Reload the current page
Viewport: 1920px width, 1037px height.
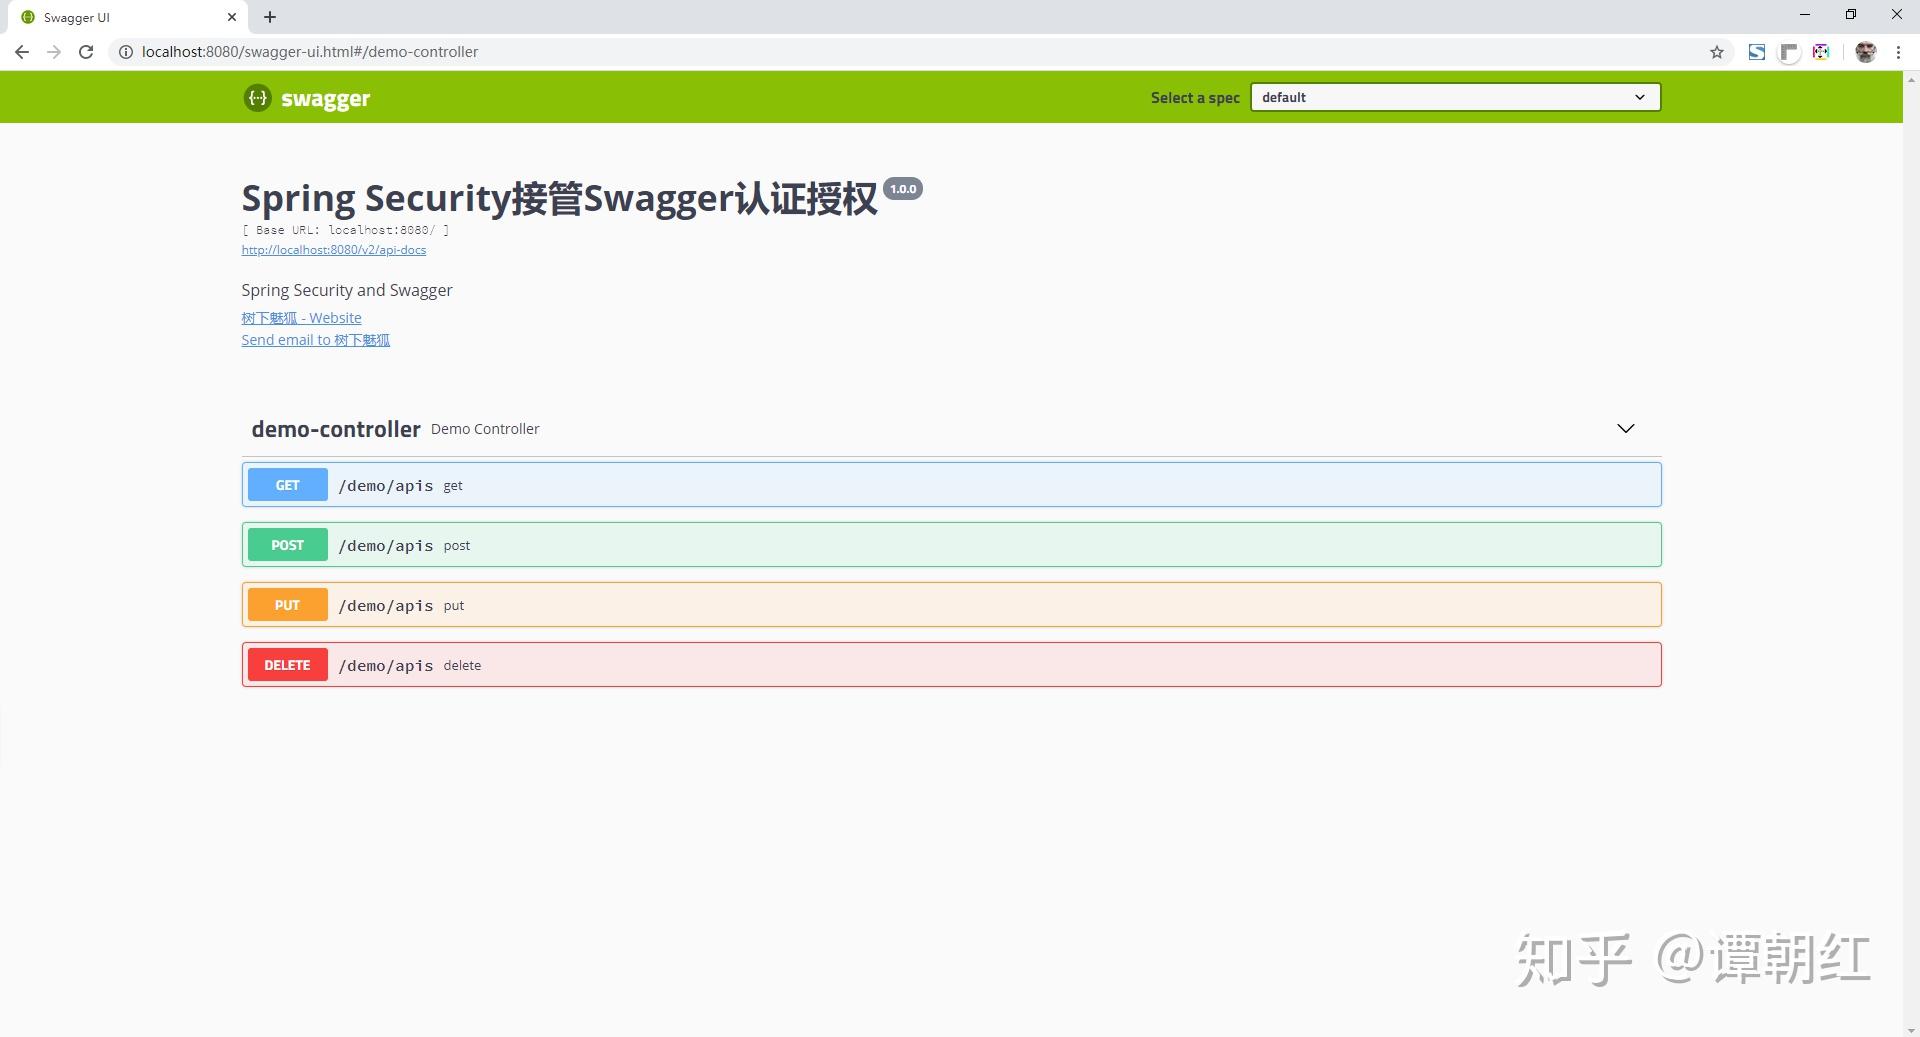(x=86, y=52)
